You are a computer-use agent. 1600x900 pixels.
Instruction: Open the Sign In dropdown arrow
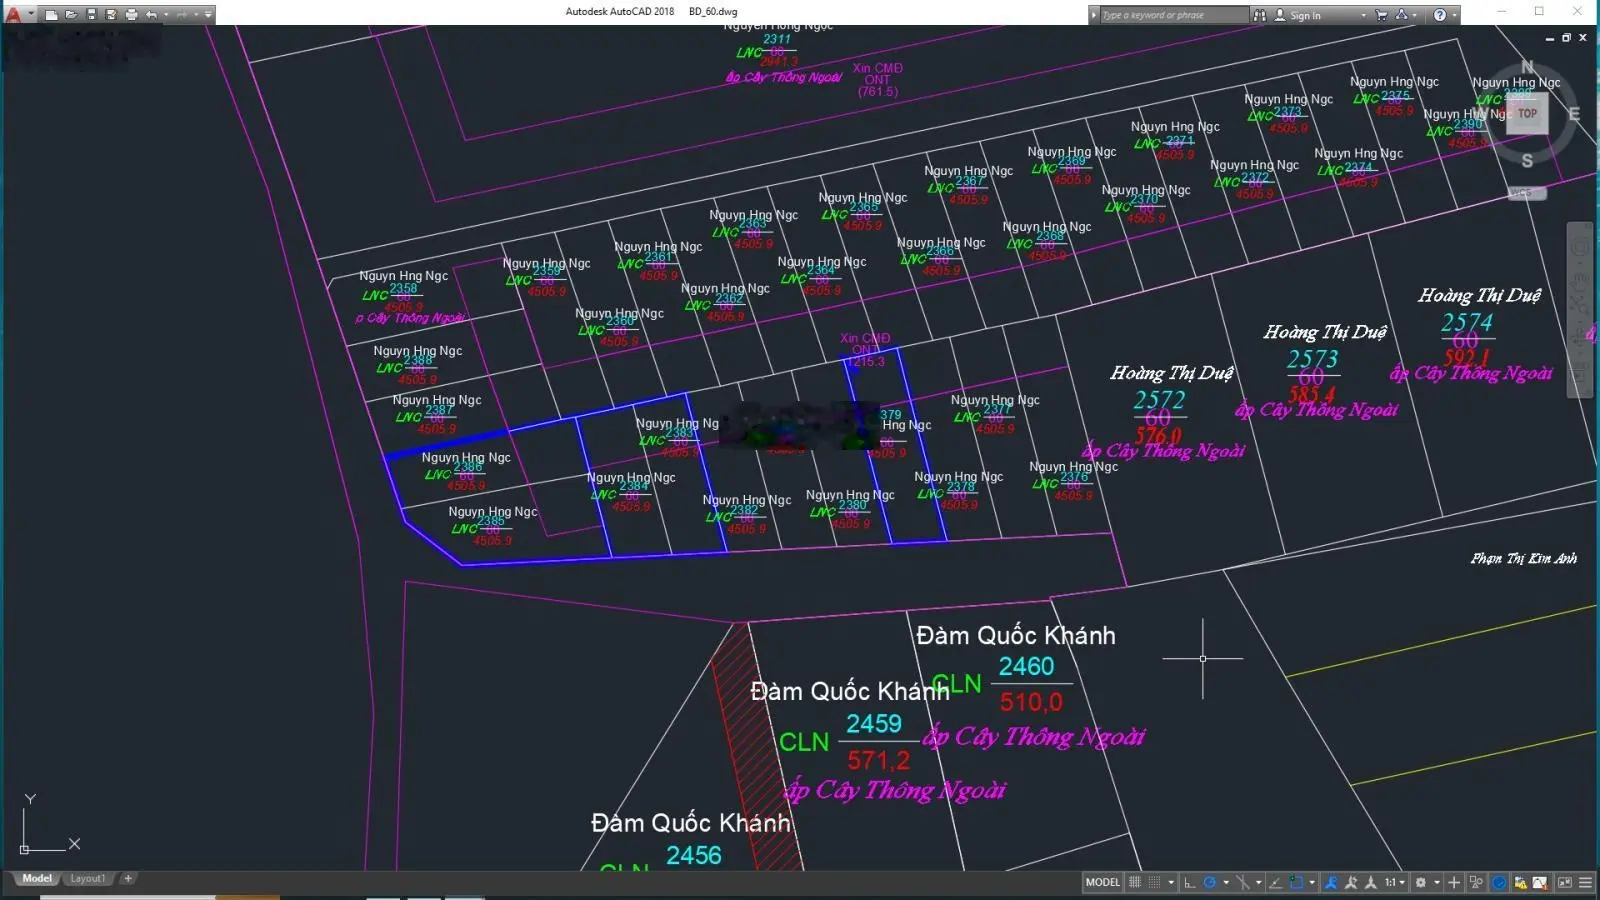pos(1363,15)
